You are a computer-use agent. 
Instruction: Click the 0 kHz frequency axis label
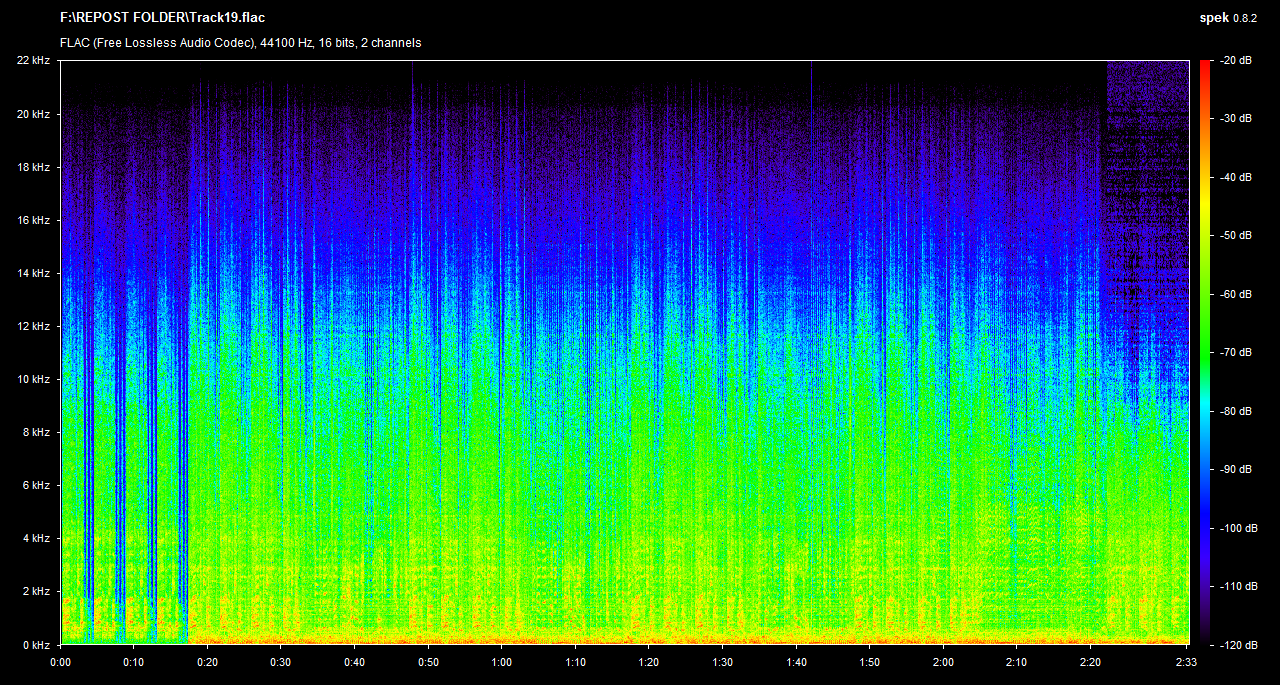point(36,644)
